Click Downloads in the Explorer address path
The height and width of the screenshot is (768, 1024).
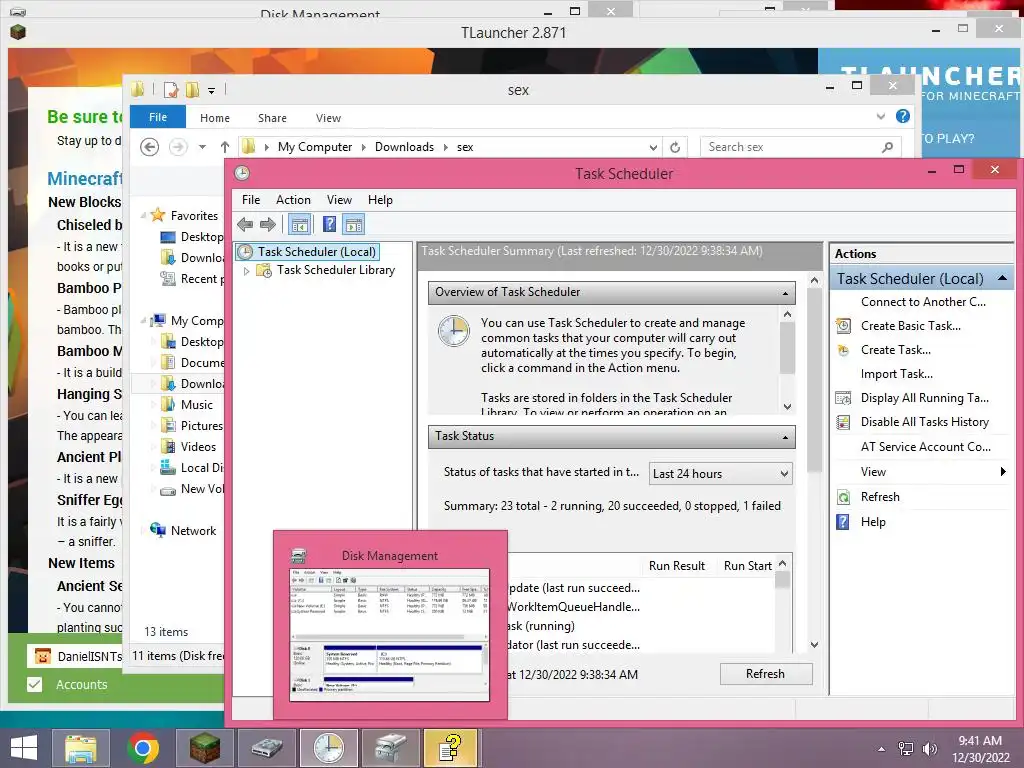pyautogui.click(x=404, y=147)
